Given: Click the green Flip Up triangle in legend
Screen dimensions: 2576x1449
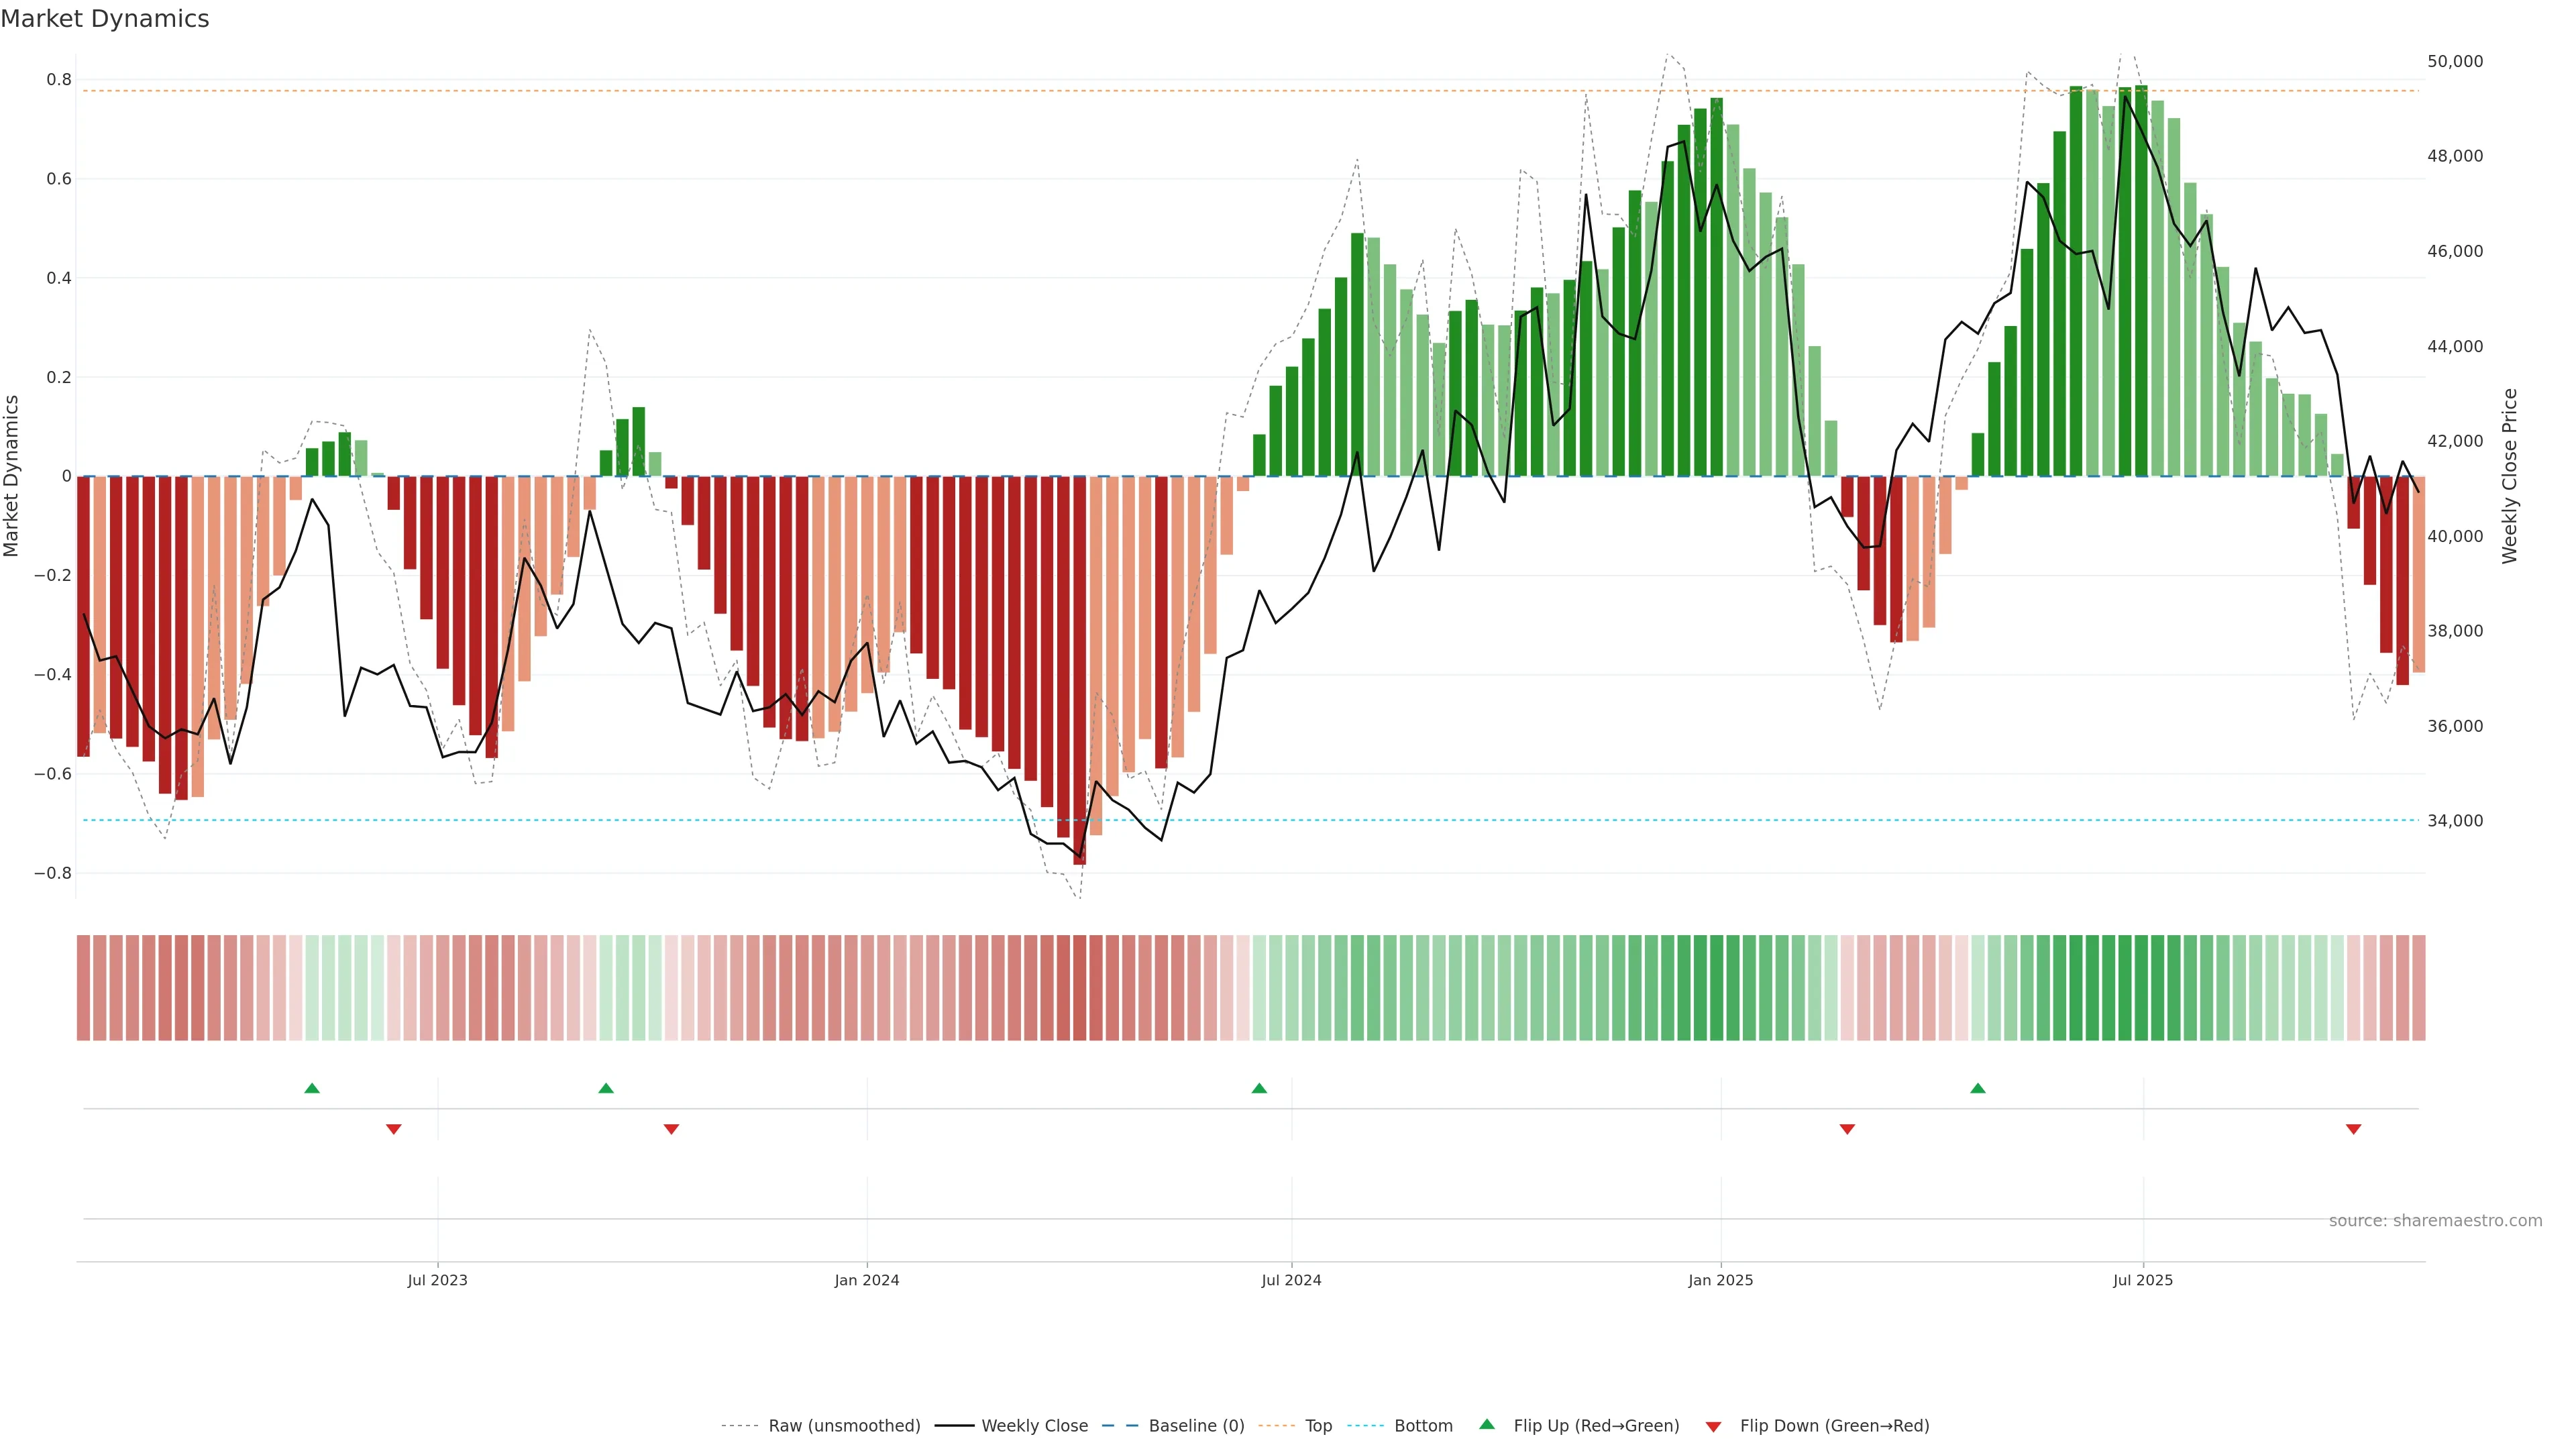Looking at the screenshot, I should pos(1487,1424).
